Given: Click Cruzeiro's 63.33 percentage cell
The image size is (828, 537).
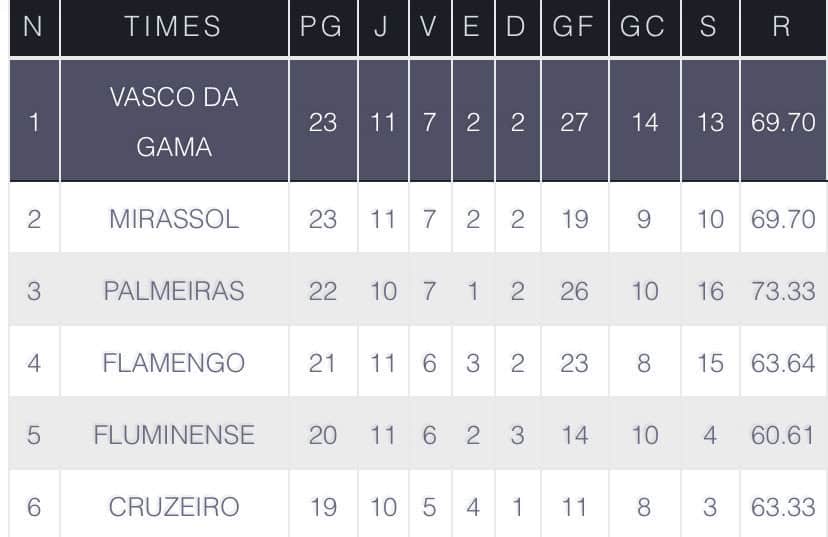Looking at the screenshot, I should pyautogui.click(x=783, y=507).
